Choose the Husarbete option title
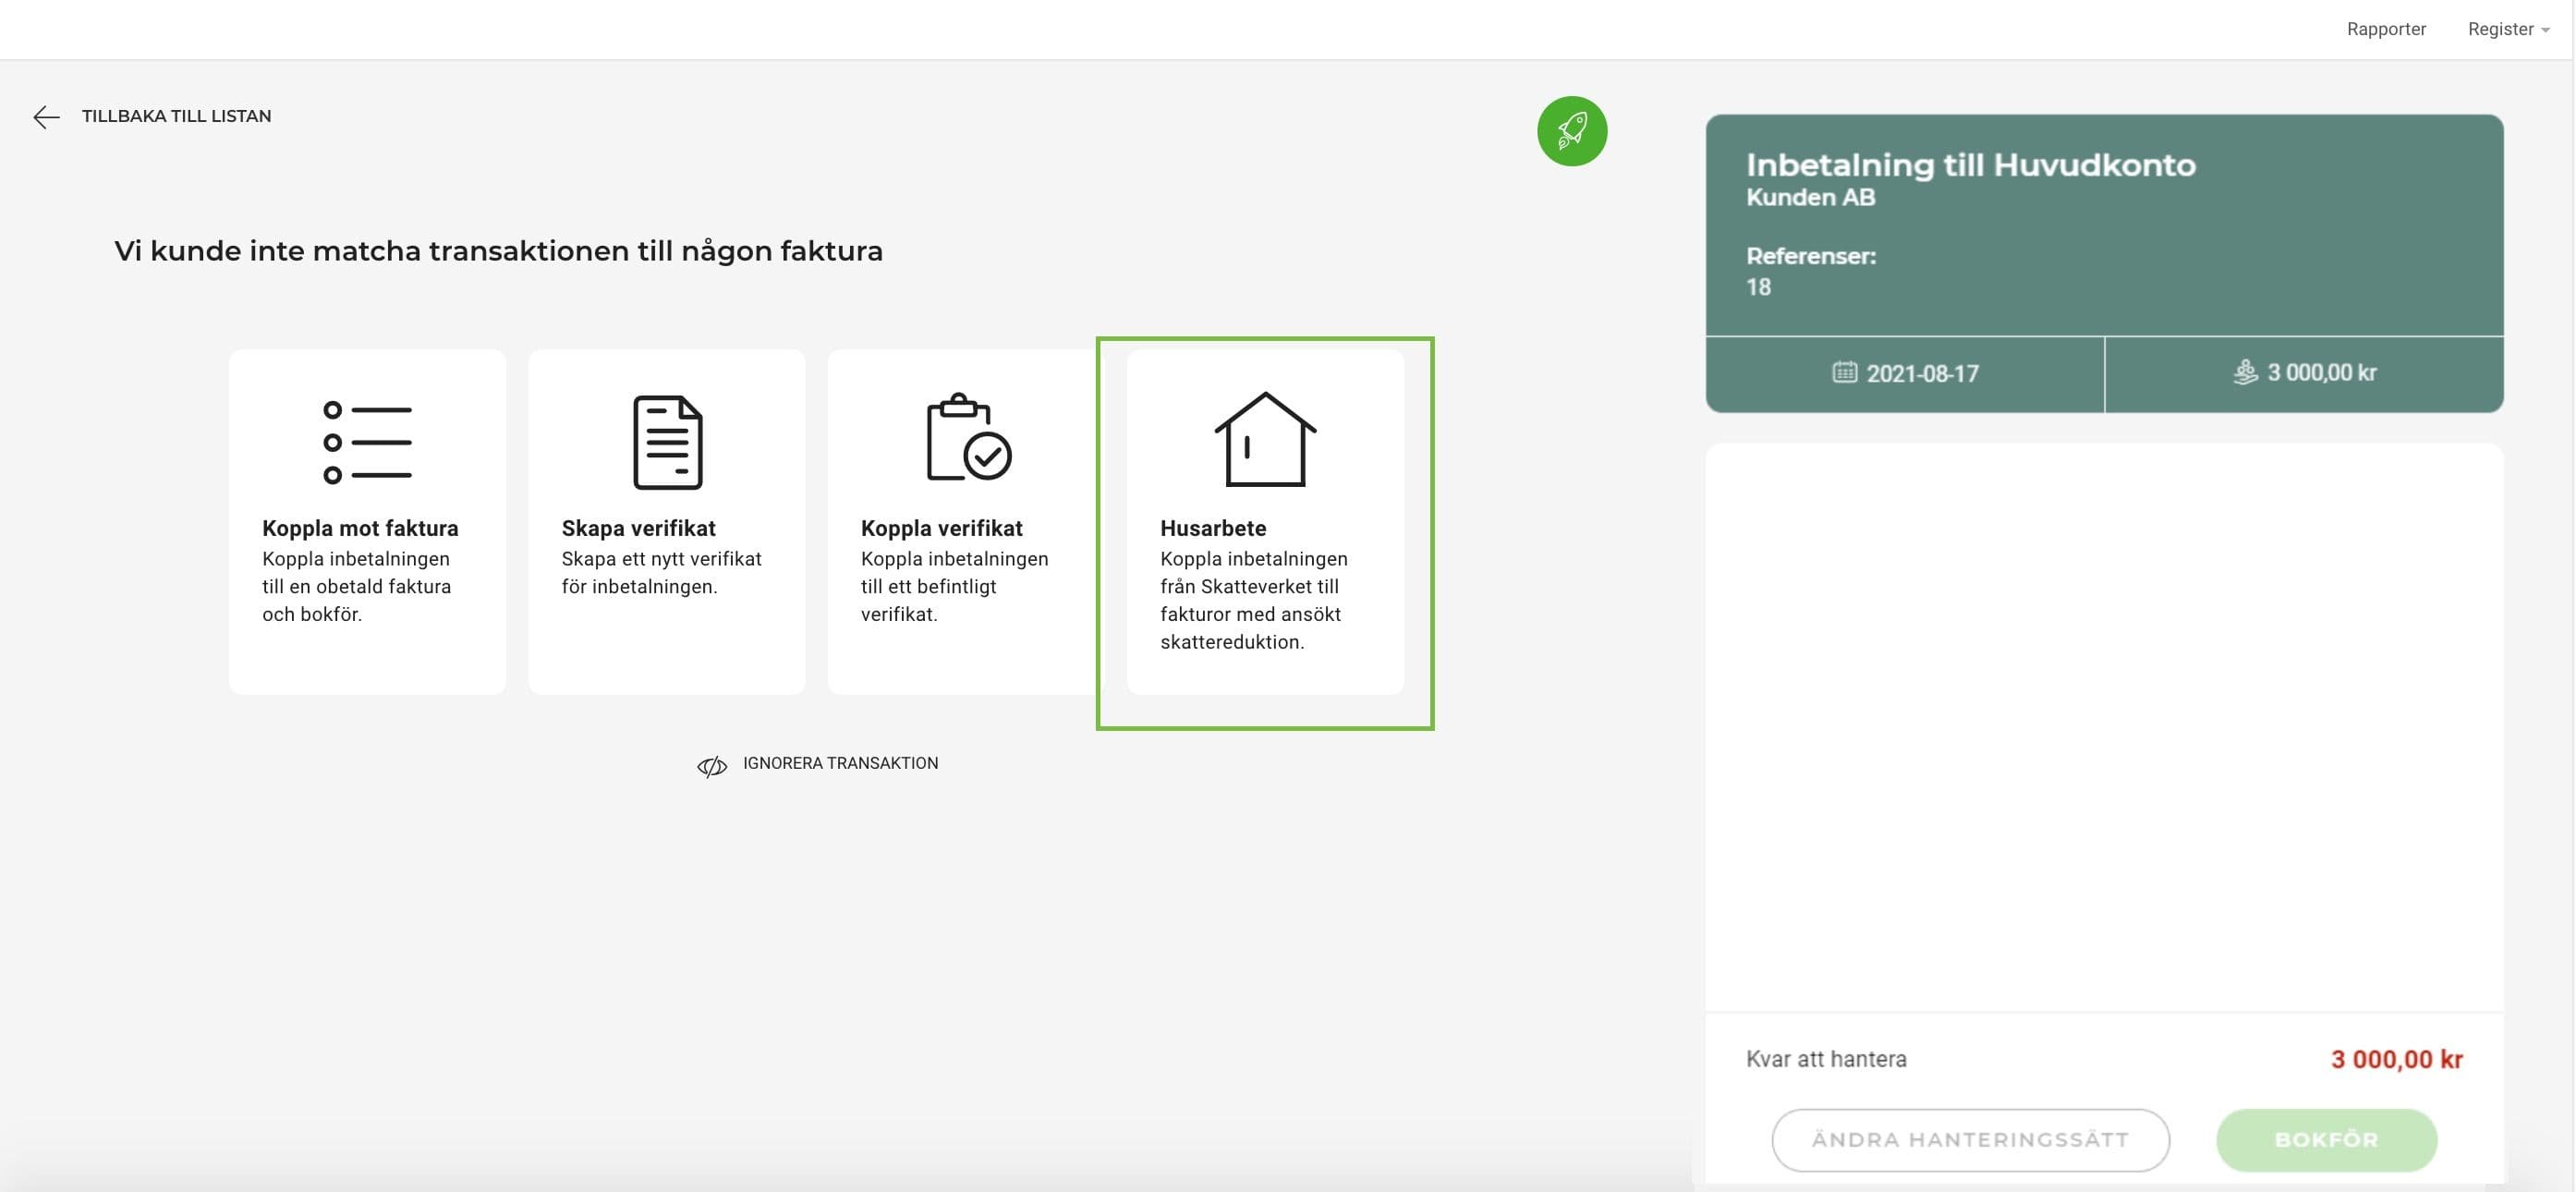2576x1192 pixels. click(1213, 528)
